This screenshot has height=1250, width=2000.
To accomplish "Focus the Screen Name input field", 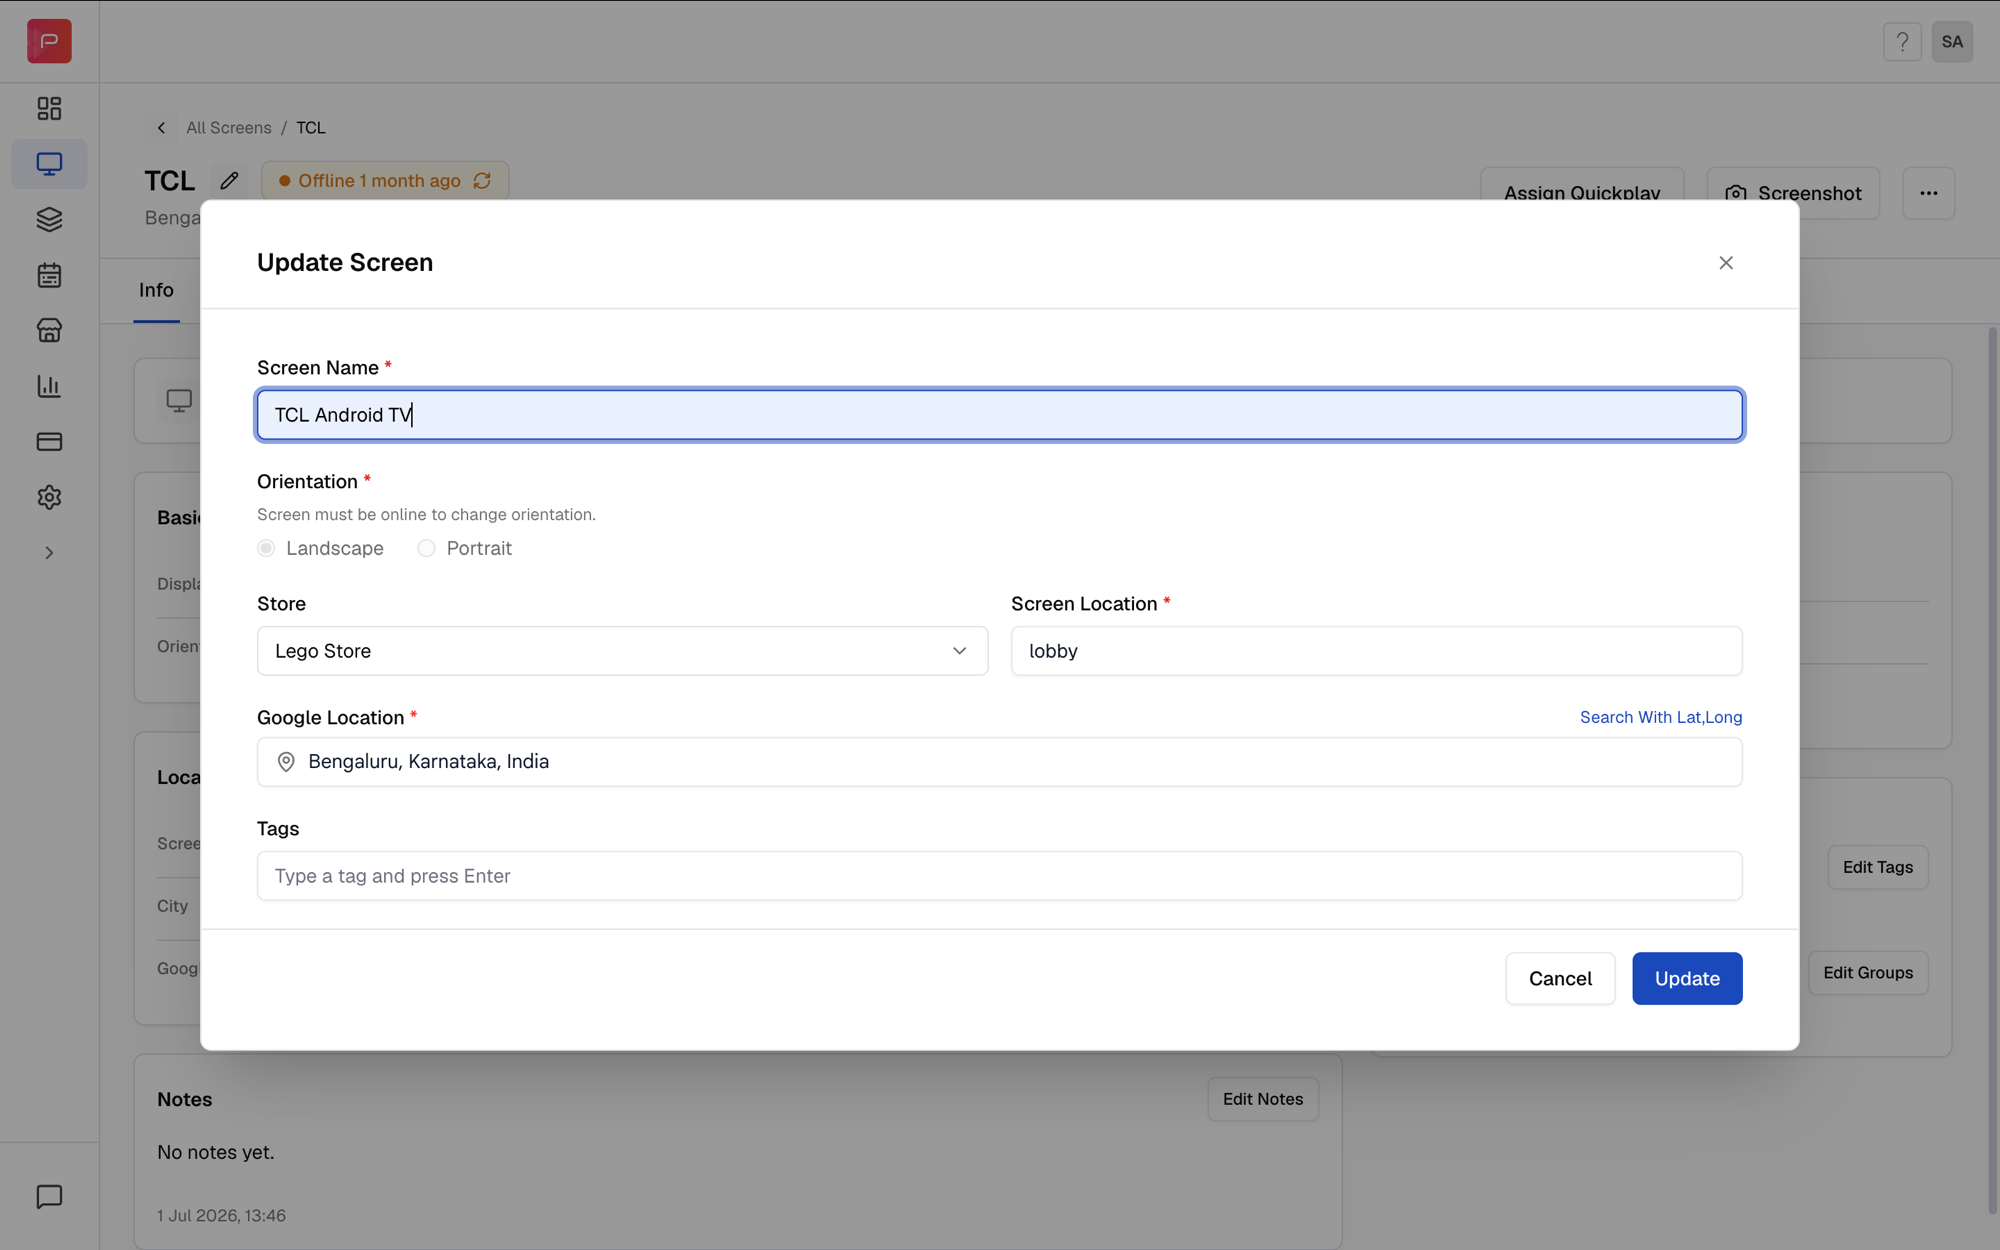I will pyautogui.click(x=1000, y=415).
